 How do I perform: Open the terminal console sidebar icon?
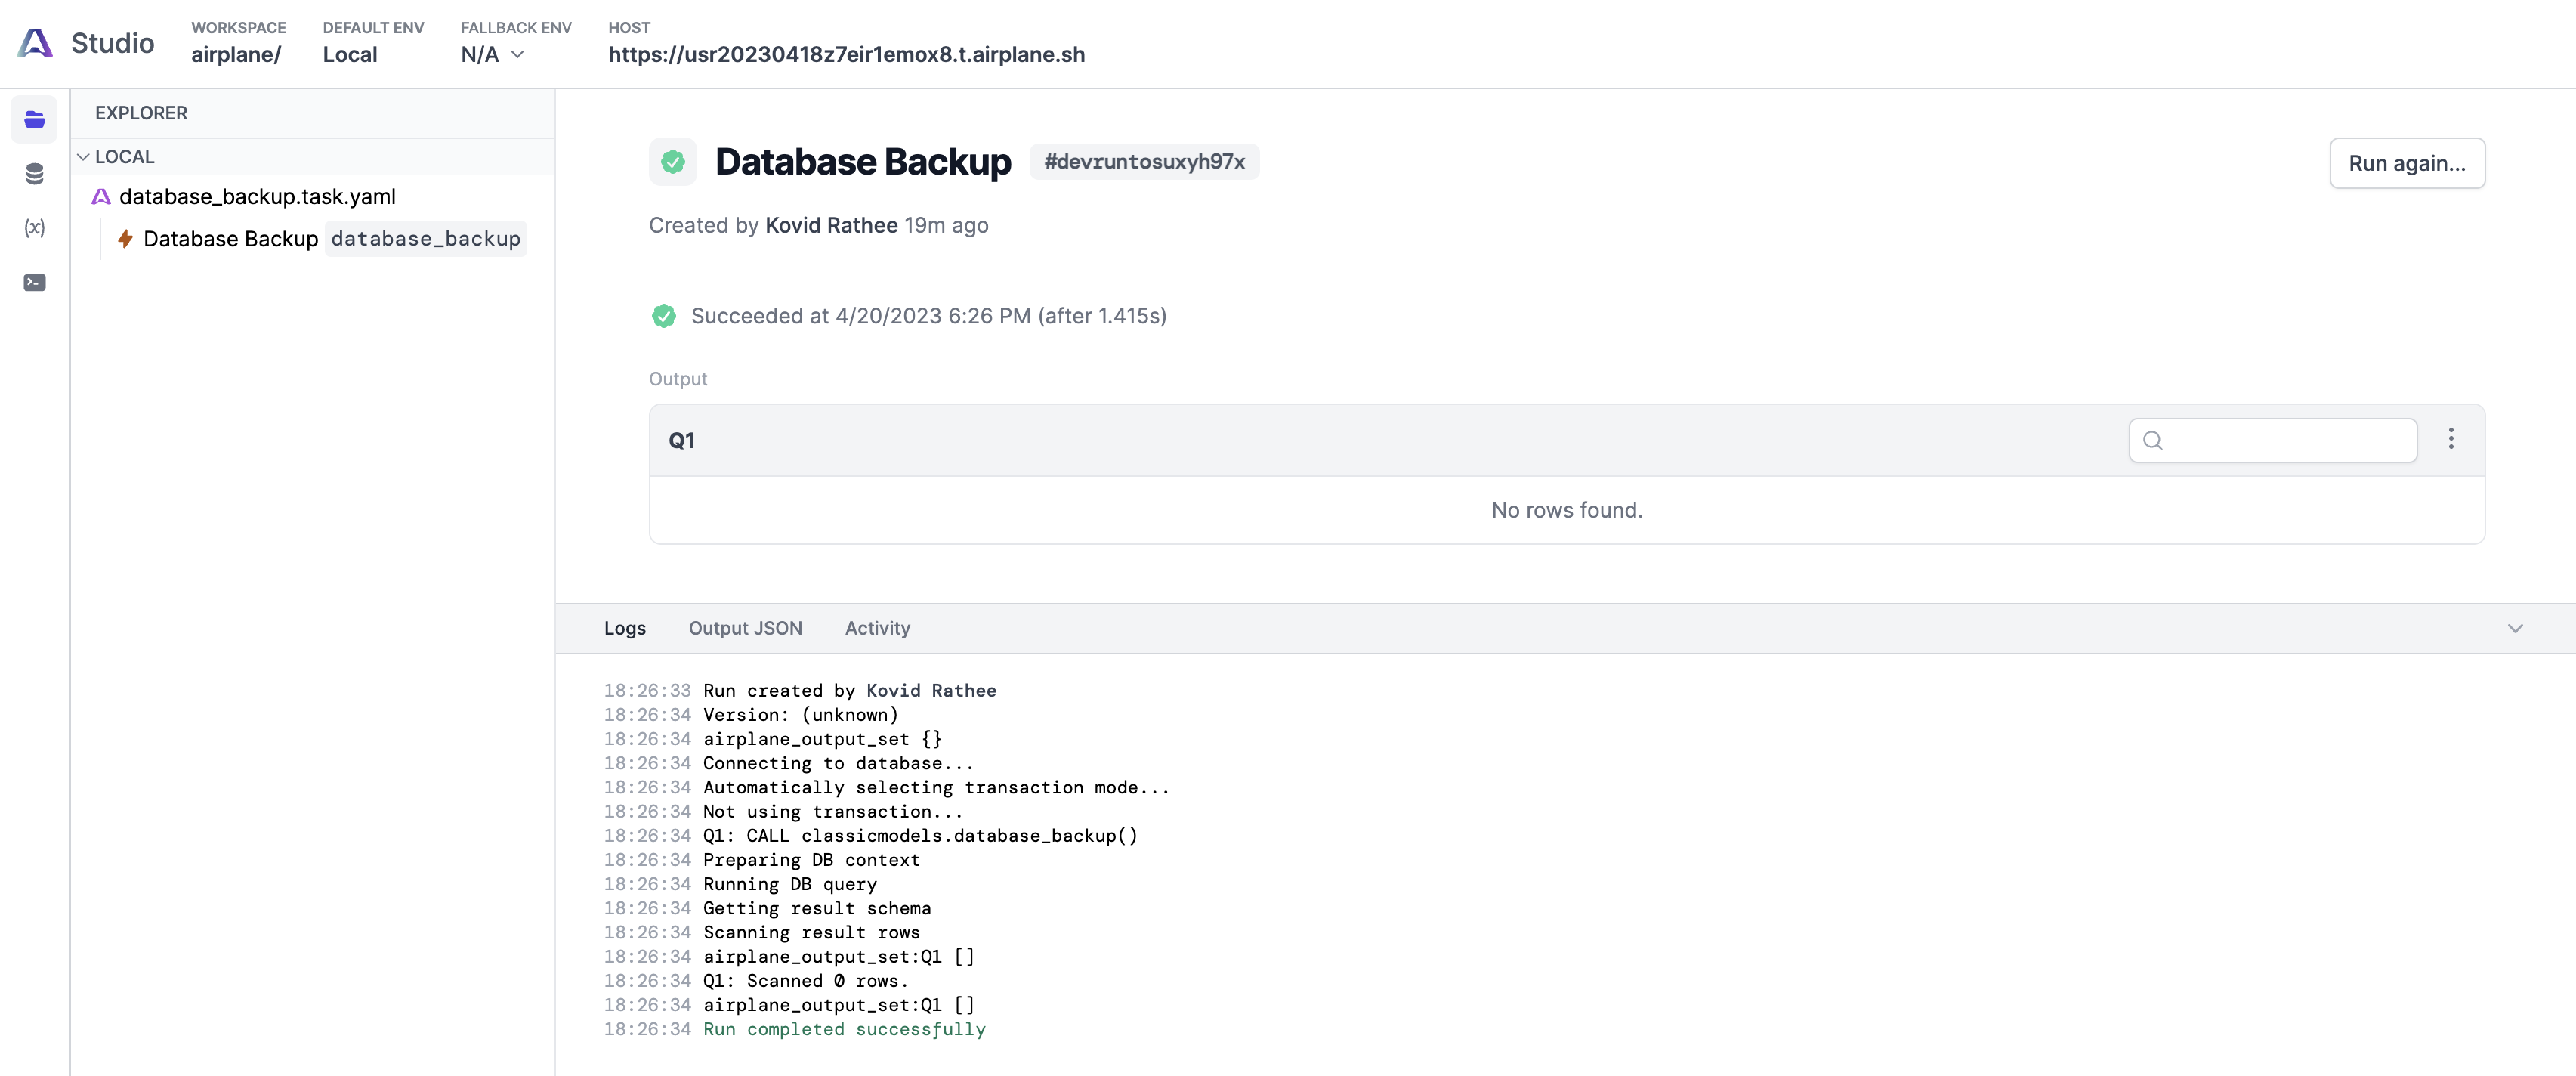click(34, 283)
